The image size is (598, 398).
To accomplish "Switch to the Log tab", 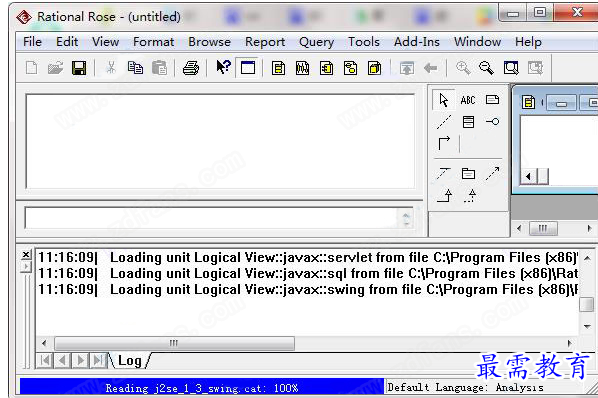I will [130, 360].
